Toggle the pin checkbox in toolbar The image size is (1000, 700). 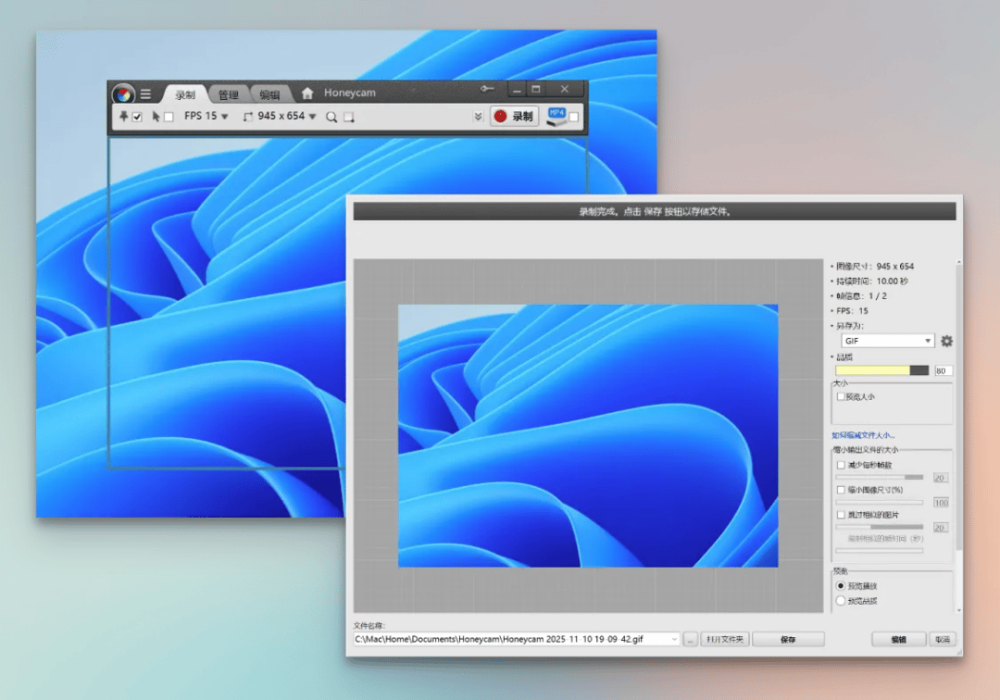(137, 117)
